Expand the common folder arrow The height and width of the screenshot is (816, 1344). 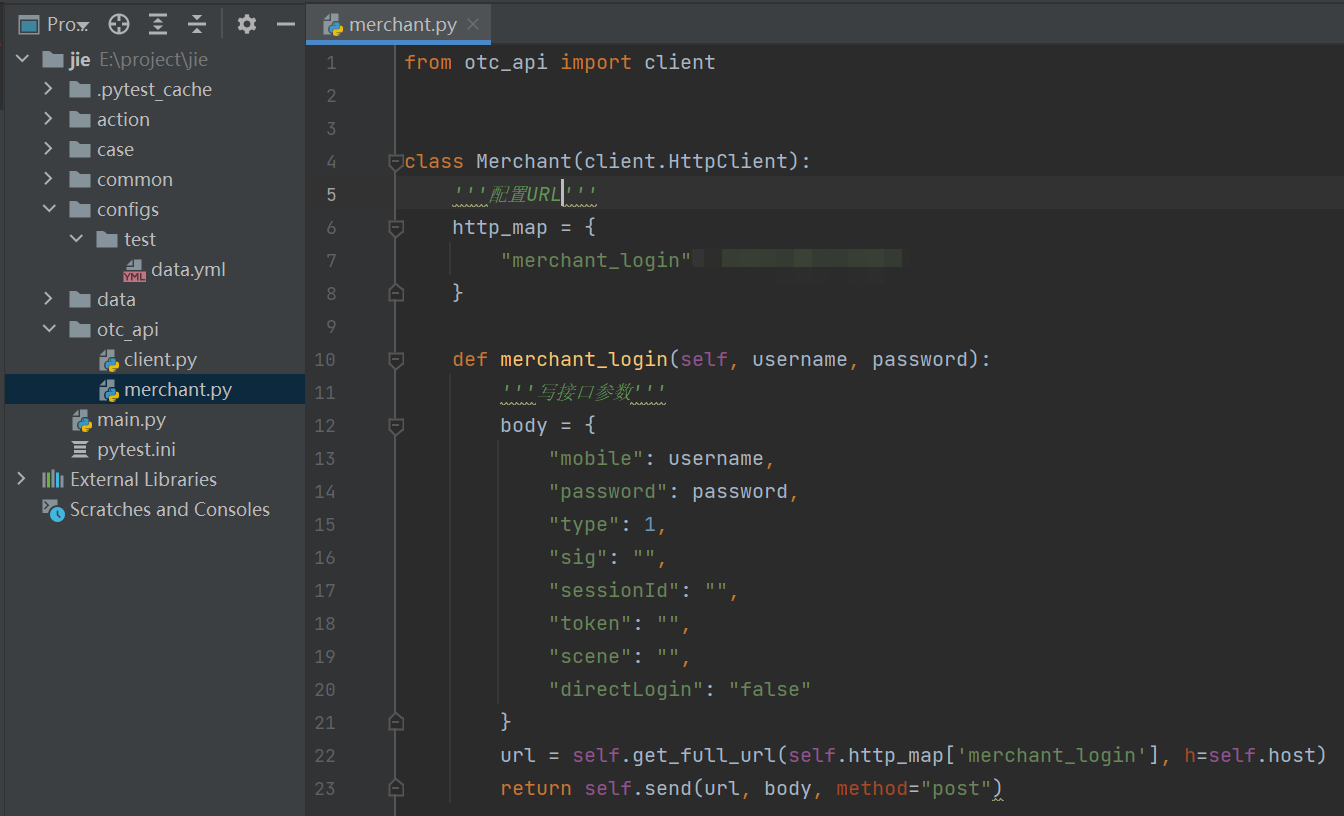48,180
